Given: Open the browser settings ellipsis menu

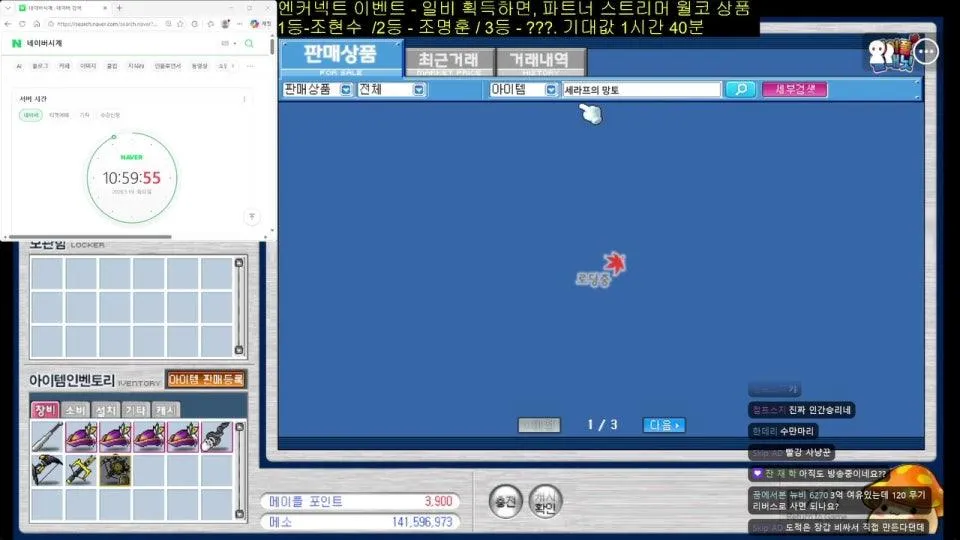Looking at the screenshot, I should pyautogui.click(x=239, y=24).
